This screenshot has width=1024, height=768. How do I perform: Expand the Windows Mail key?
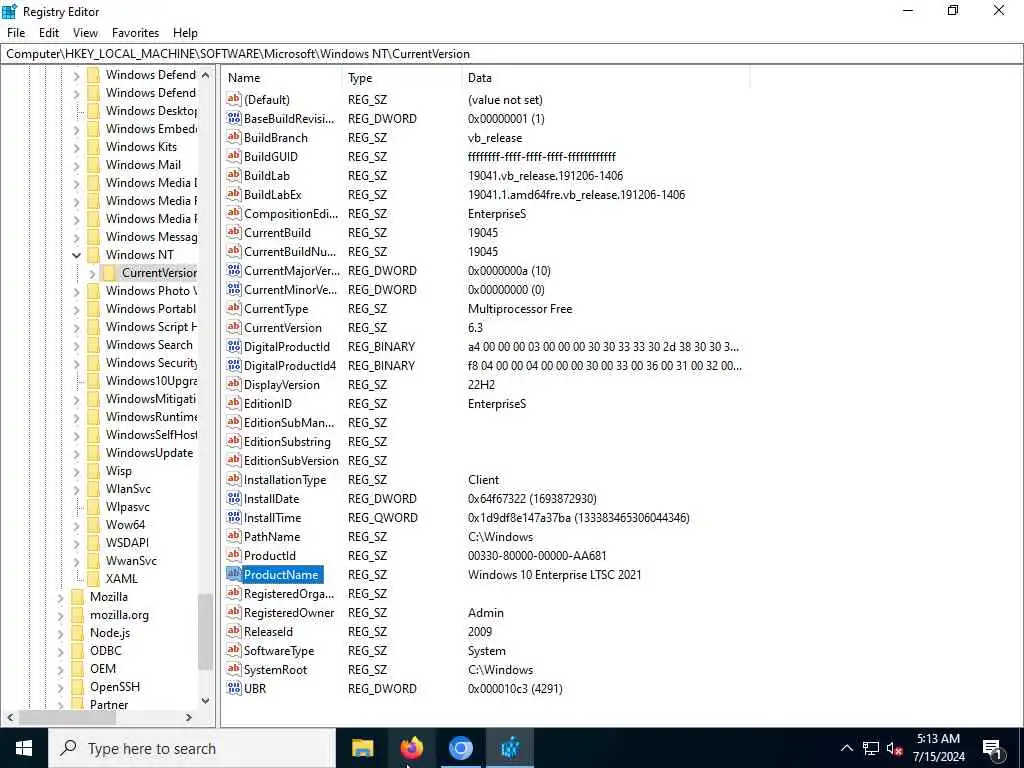[x=76, y=165]
